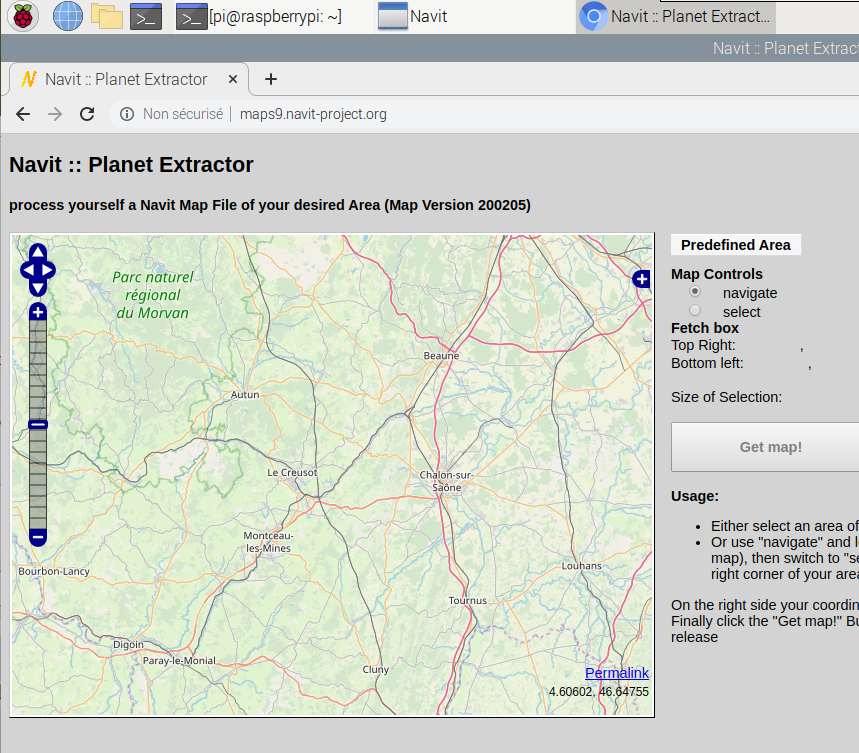859x753 pixels.
Task: Click the Cluny label on the map
Action: (x=376, y=669)
